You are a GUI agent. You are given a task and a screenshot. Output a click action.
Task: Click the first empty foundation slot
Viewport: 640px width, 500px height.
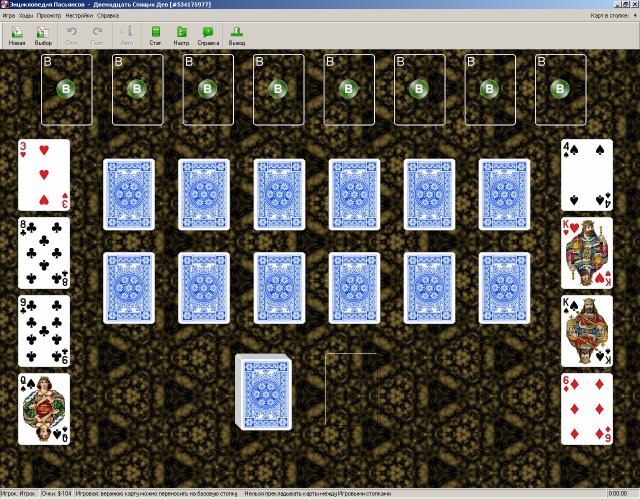pyautogui.click(x=67, y=89)
